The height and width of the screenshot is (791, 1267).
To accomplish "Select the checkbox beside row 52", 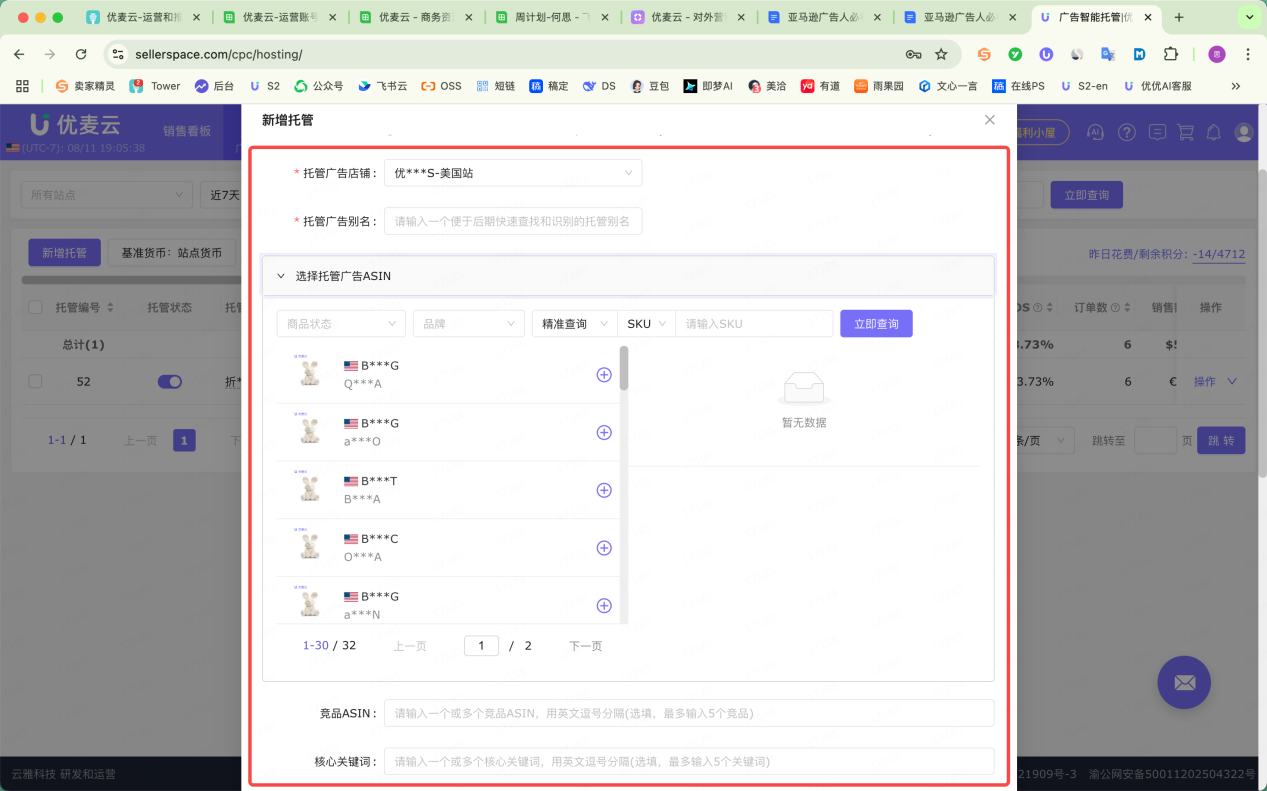I will tap(36, 381).
